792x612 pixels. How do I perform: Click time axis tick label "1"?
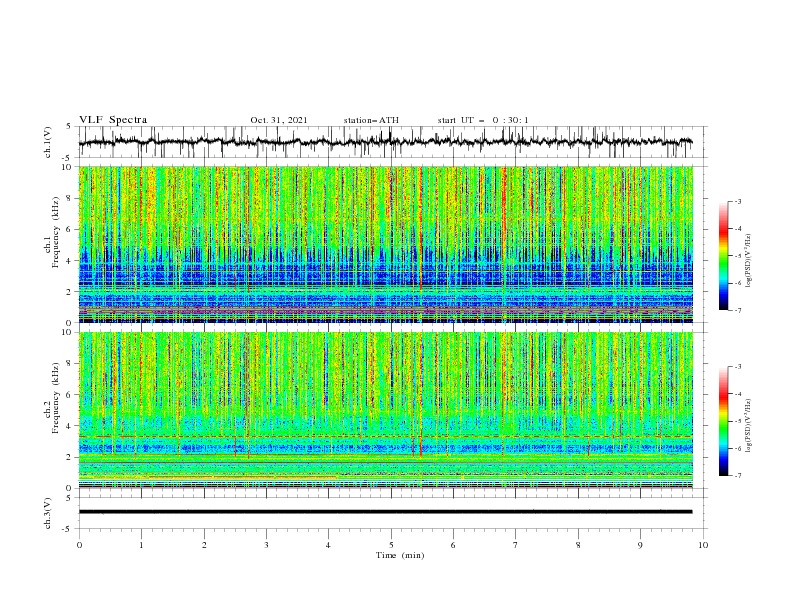[141, 545]
